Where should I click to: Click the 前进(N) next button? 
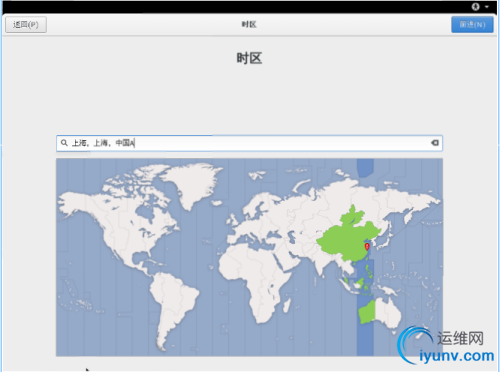click(x=472, y=25)
